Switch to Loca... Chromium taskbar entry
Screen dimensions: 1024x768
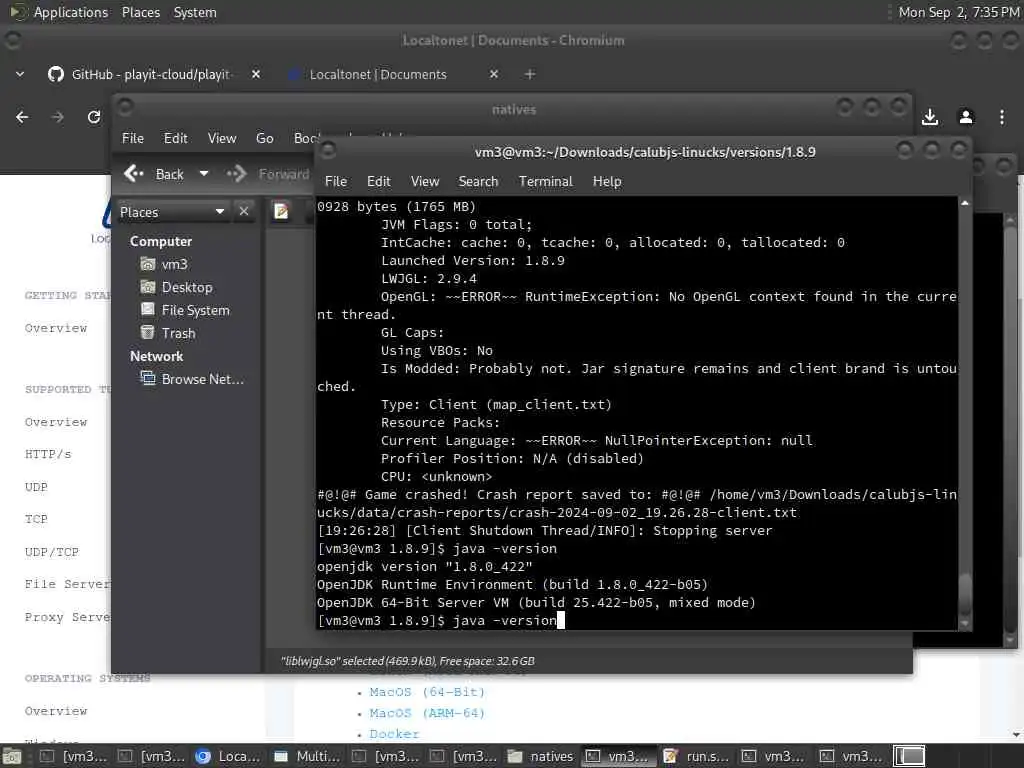(x=228, y=757)
